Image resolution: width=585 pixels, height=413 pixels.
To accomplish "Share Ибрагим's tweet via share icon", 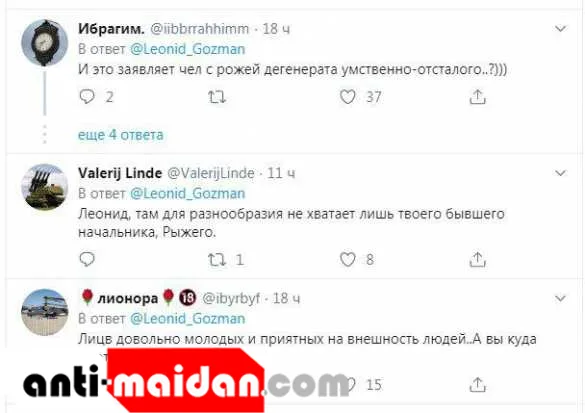I will 478,97.
